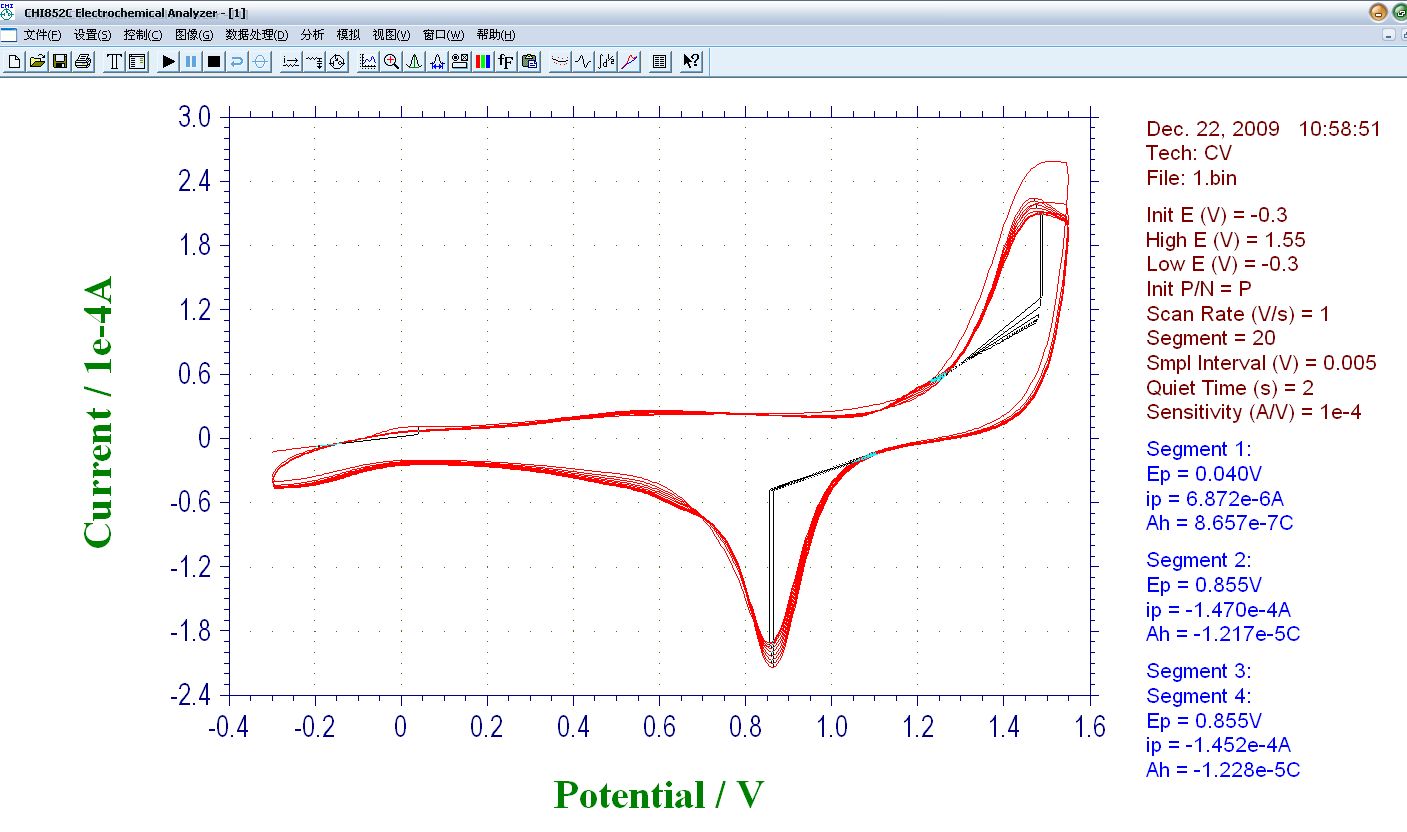Start the experiment with the Run button
Viewport: 1407px width, 832px height.
point(168,62)
